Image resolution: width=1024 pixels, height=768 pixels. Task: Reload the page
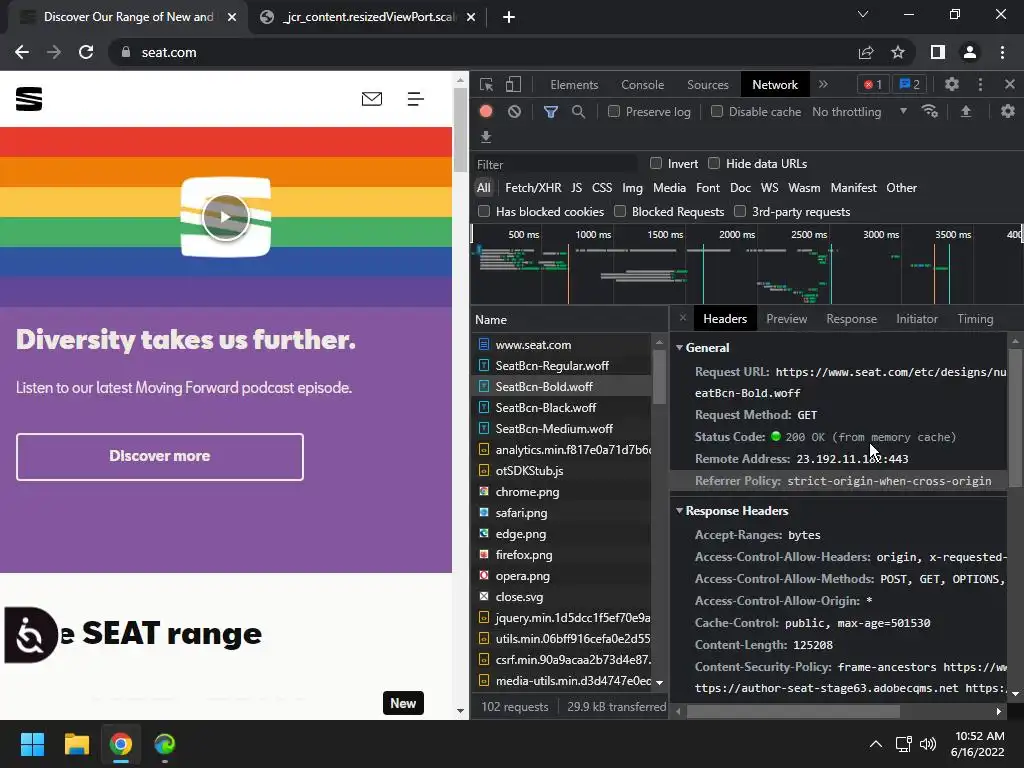[x=86, y=52]
